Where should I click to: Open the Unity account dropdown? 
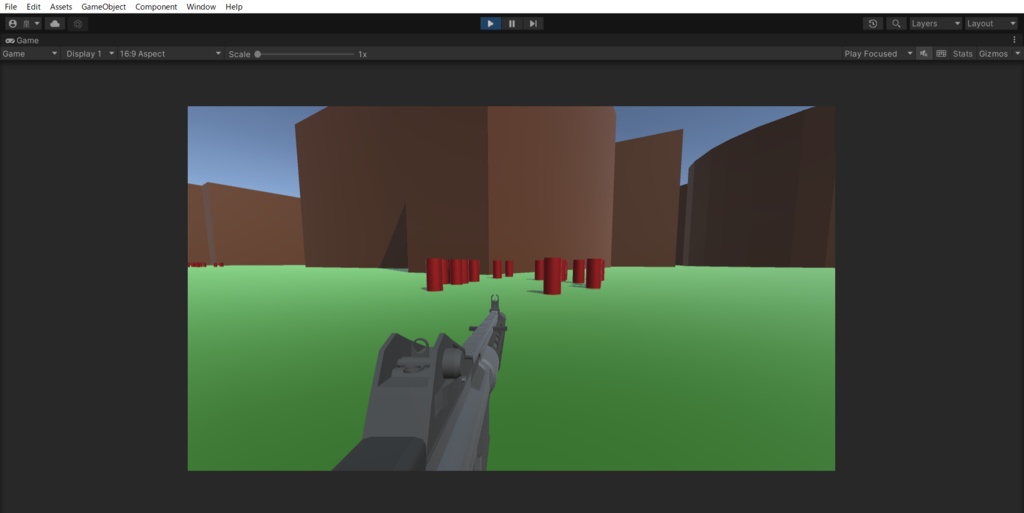24,23
